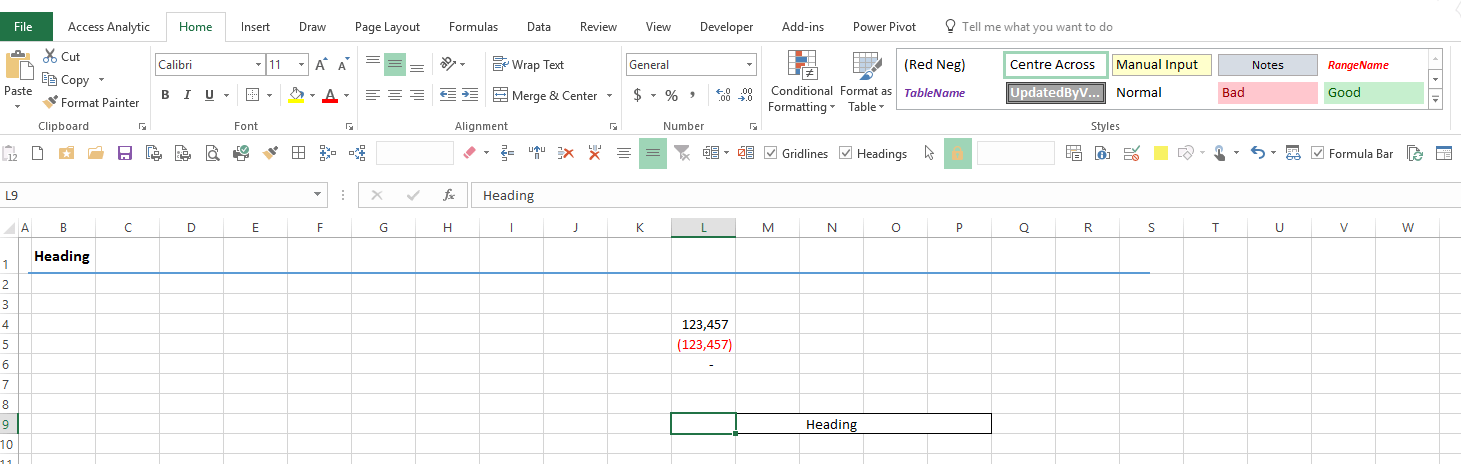
Task: Expand the Merge & Center dropdown arrow
Action: coord(608,96)
